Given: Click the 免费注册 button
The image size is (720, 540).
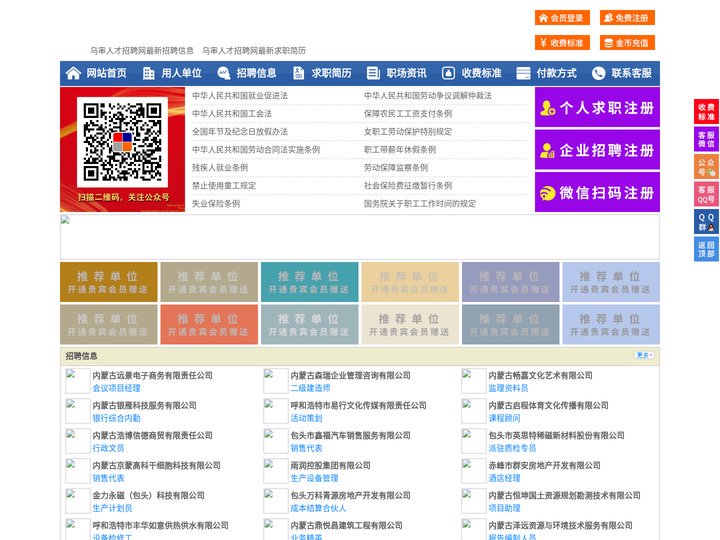Looking at the screenshot, I should 627,18.
